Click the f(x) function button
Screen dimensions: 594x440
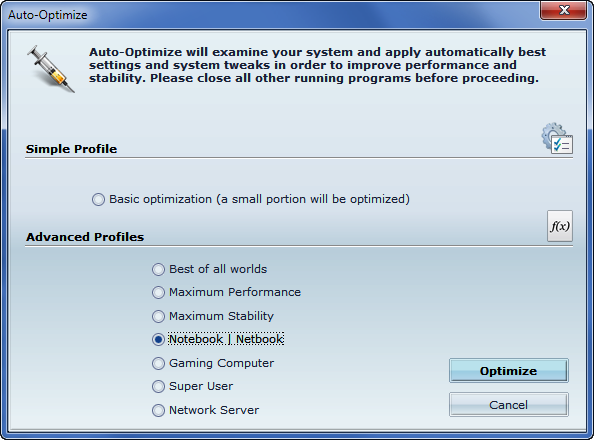pos(560,226)
